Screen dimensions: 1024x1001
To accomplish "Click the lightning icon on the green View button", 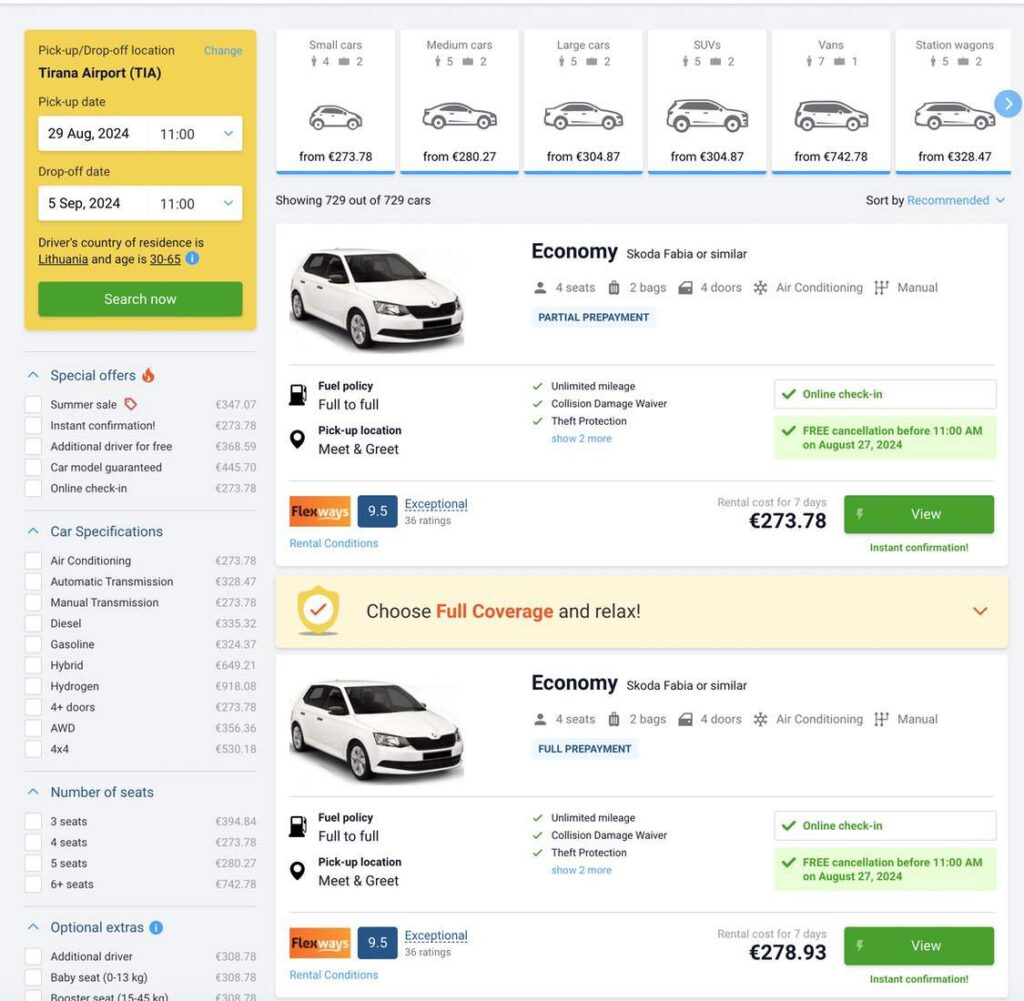I will [x=858, y=514].
